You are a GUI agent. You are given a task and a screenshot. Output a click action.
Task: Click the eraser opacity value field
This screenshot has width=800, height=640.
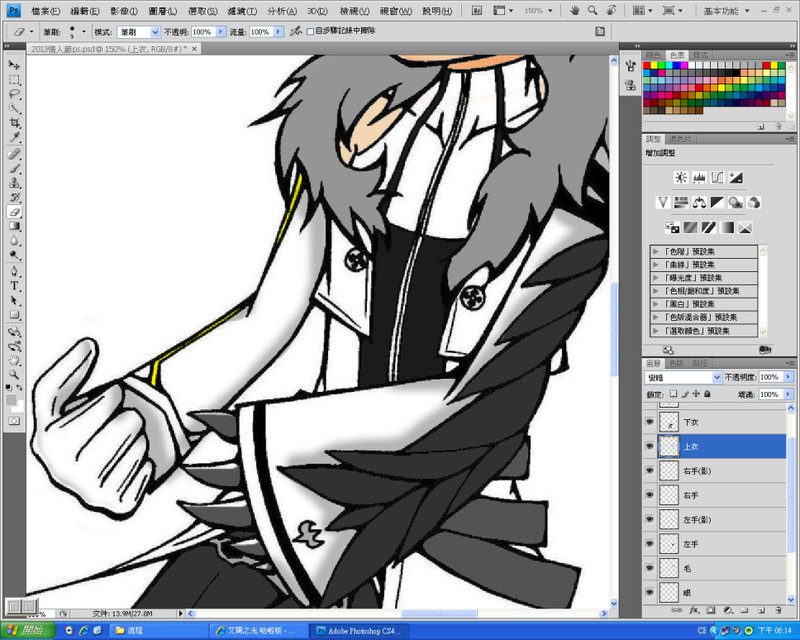204,32
